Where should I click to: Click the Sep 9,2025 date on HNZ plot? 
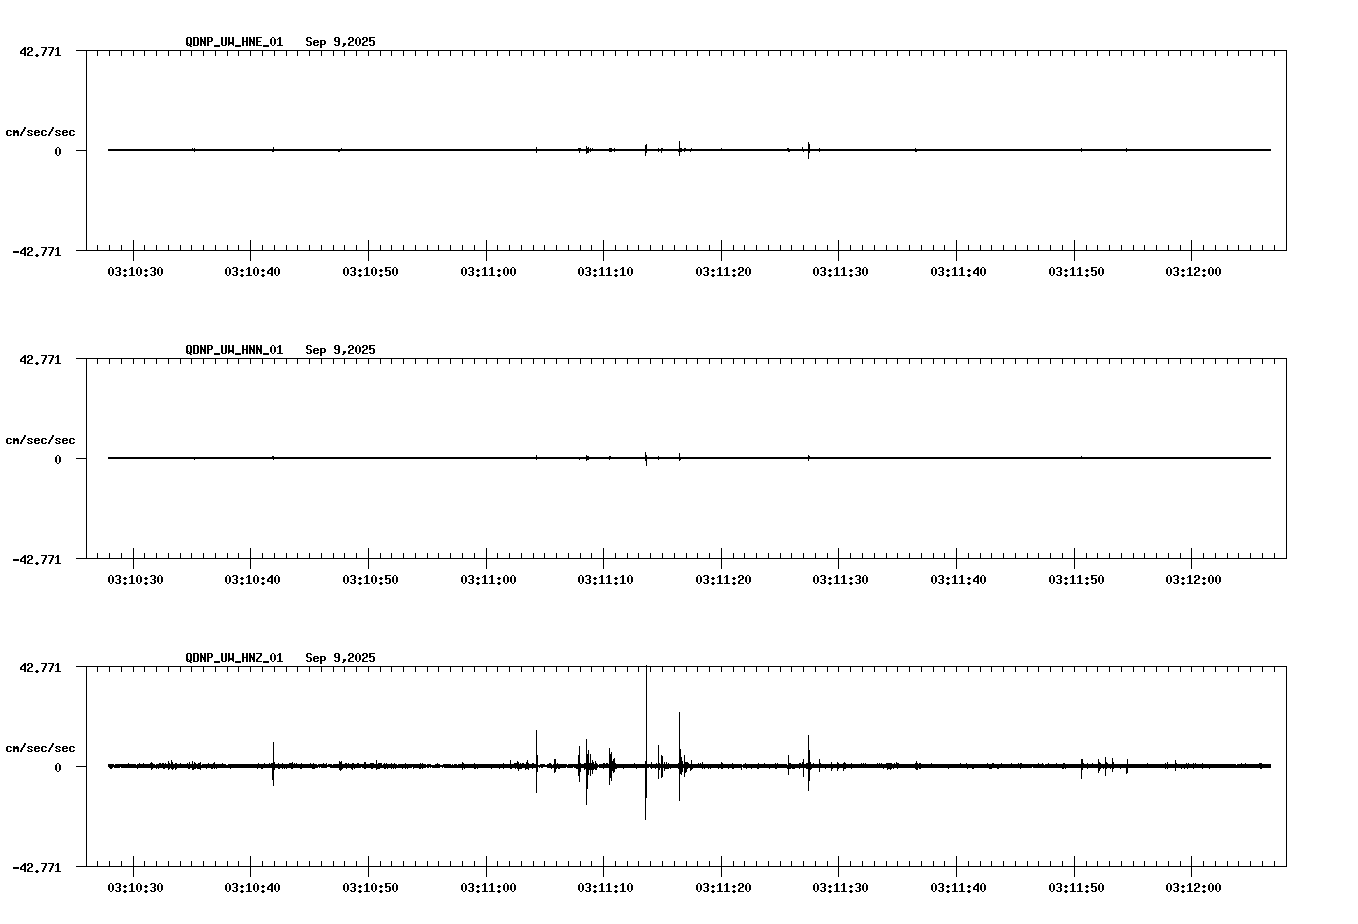pyautogui.click(x=340, y=658)
